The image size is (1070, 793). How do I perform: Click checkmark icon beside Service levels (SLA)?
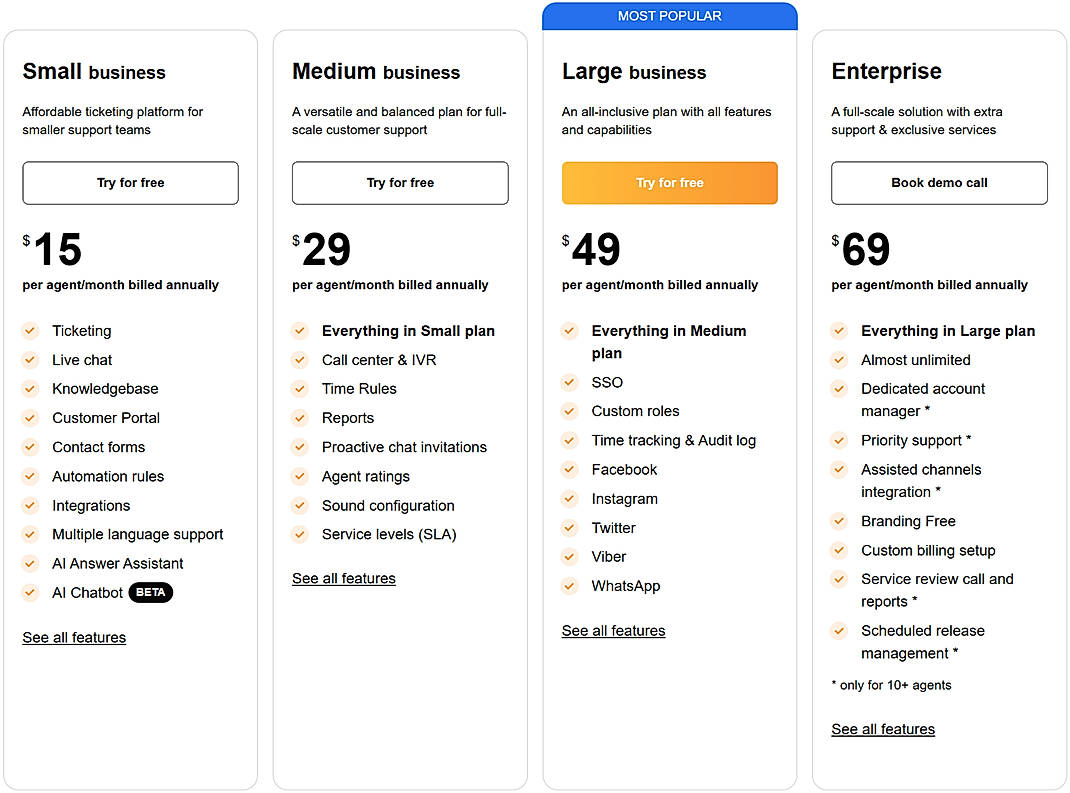(x=300, y=534)
